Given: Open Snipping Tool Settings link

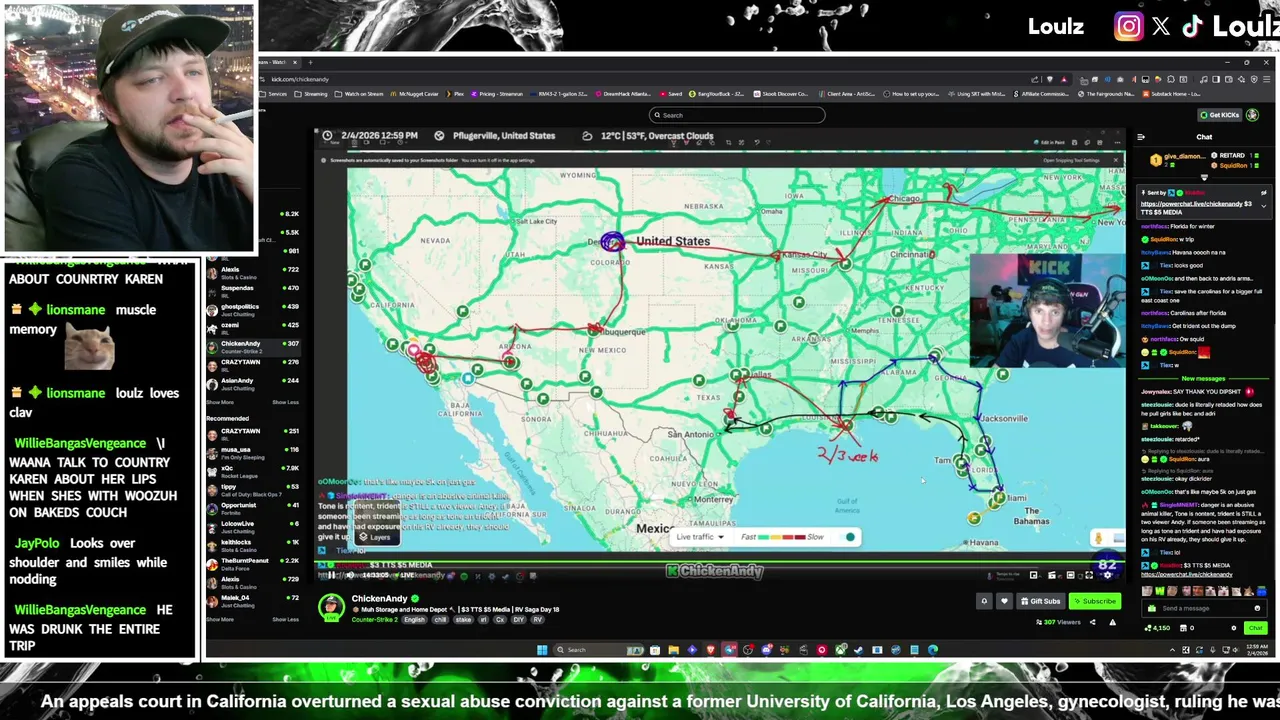Looking at the screenshot, I should pyautogui.click(x=1071, y=160).
